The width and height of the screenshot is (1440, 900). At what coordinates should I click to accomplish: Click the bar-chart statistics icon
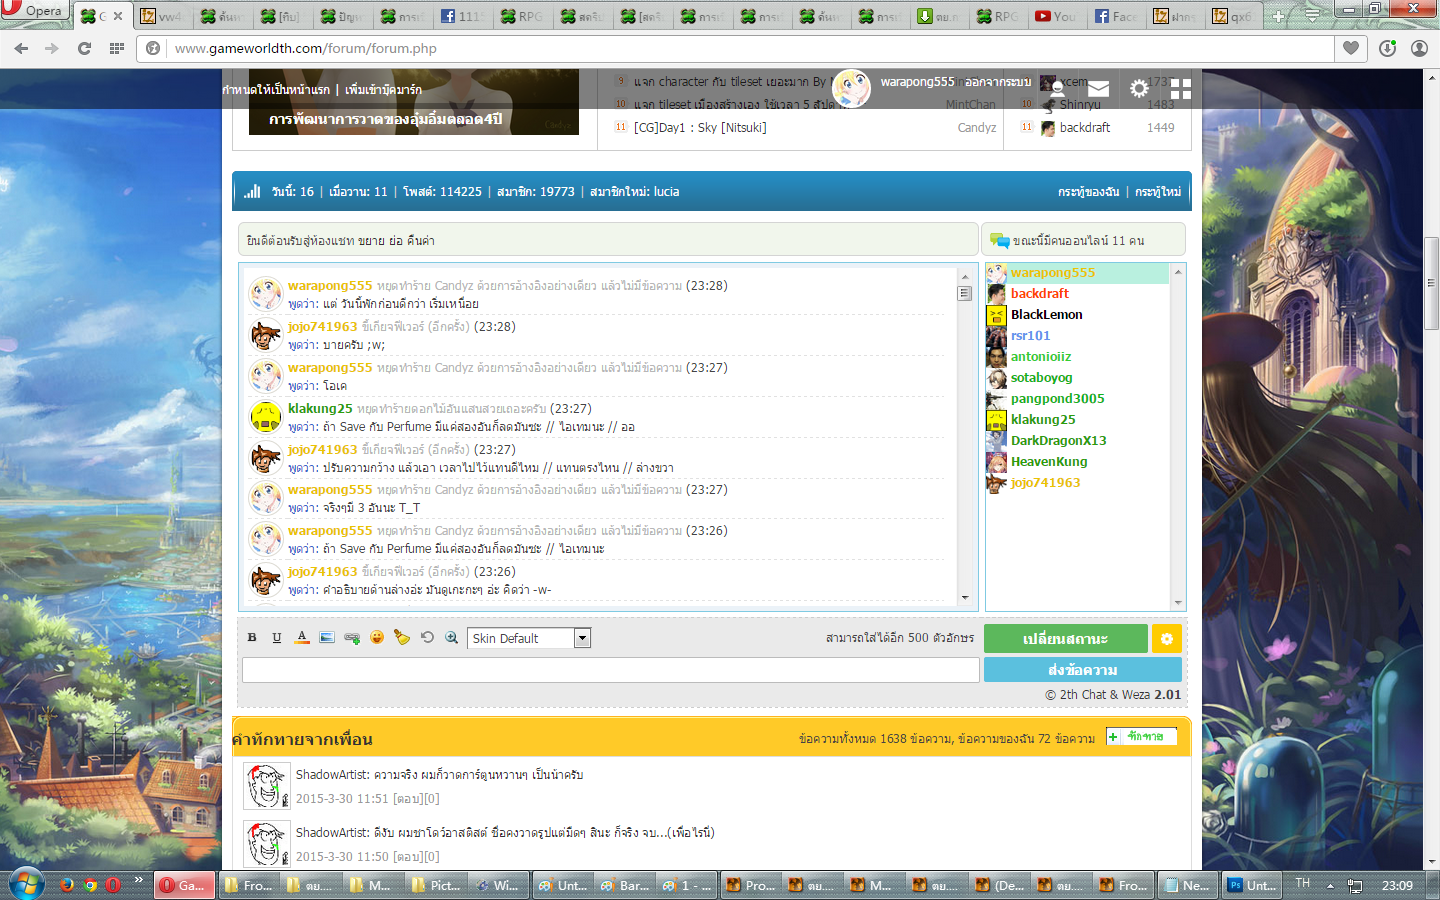click(252, 191)
